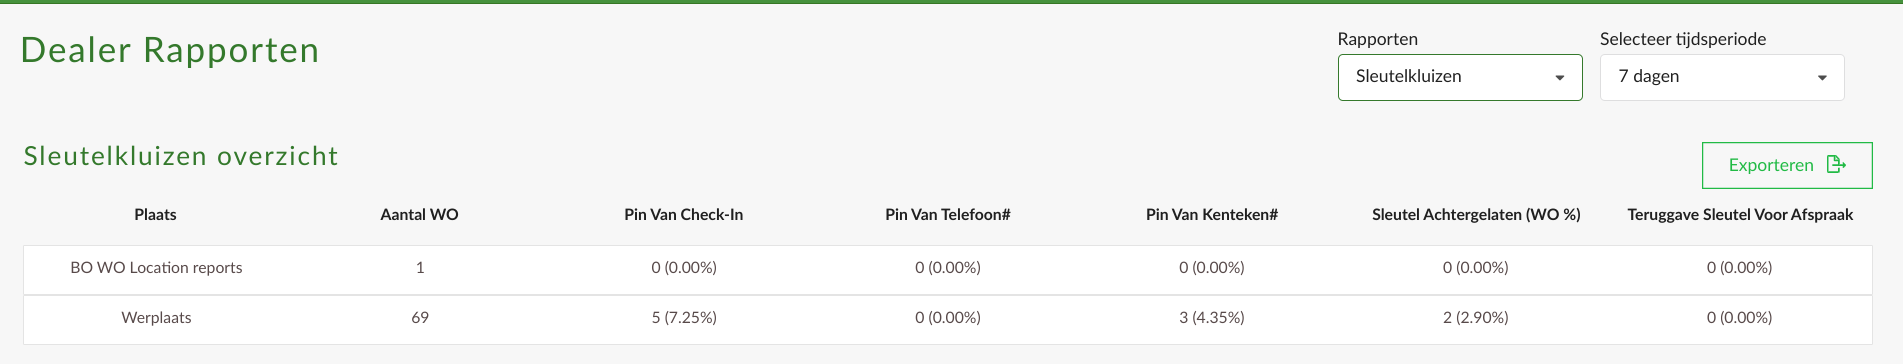This screenshot has height=364, width=1903.
Task: Click the Exporteren button
Action: click(1787, 165)
